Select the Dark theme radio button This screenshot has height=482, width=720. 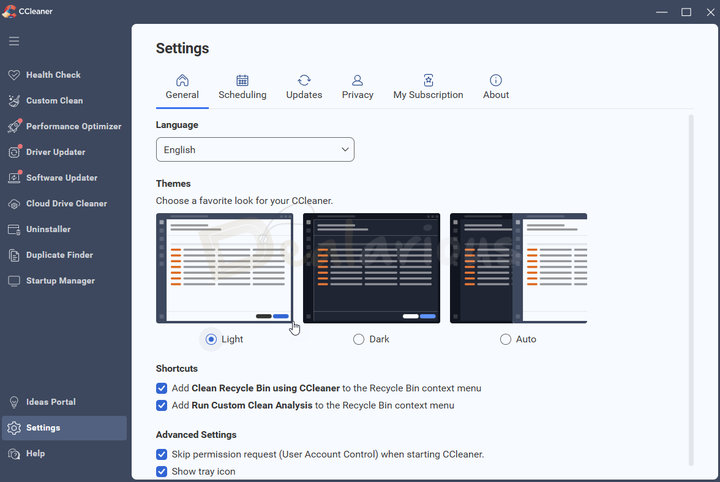click(359, 339)
